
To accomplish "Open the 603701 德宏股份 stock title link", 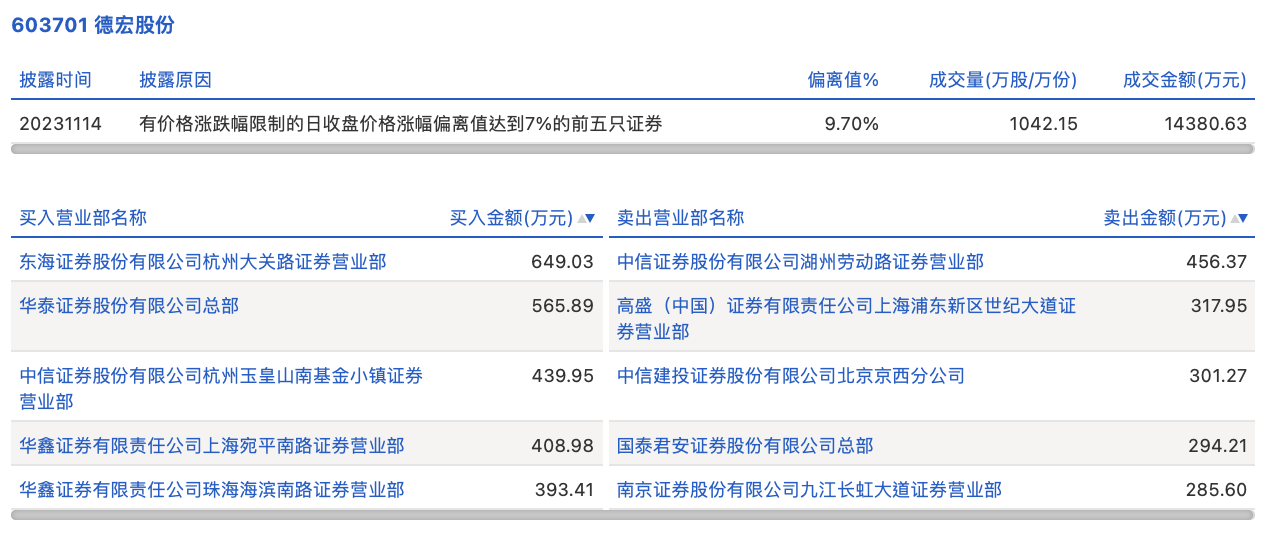I will 93,26.
